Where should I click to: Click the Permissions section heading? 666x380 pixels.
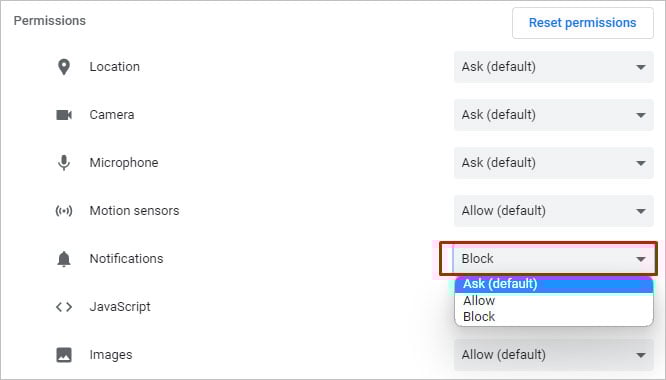point(50,21)
